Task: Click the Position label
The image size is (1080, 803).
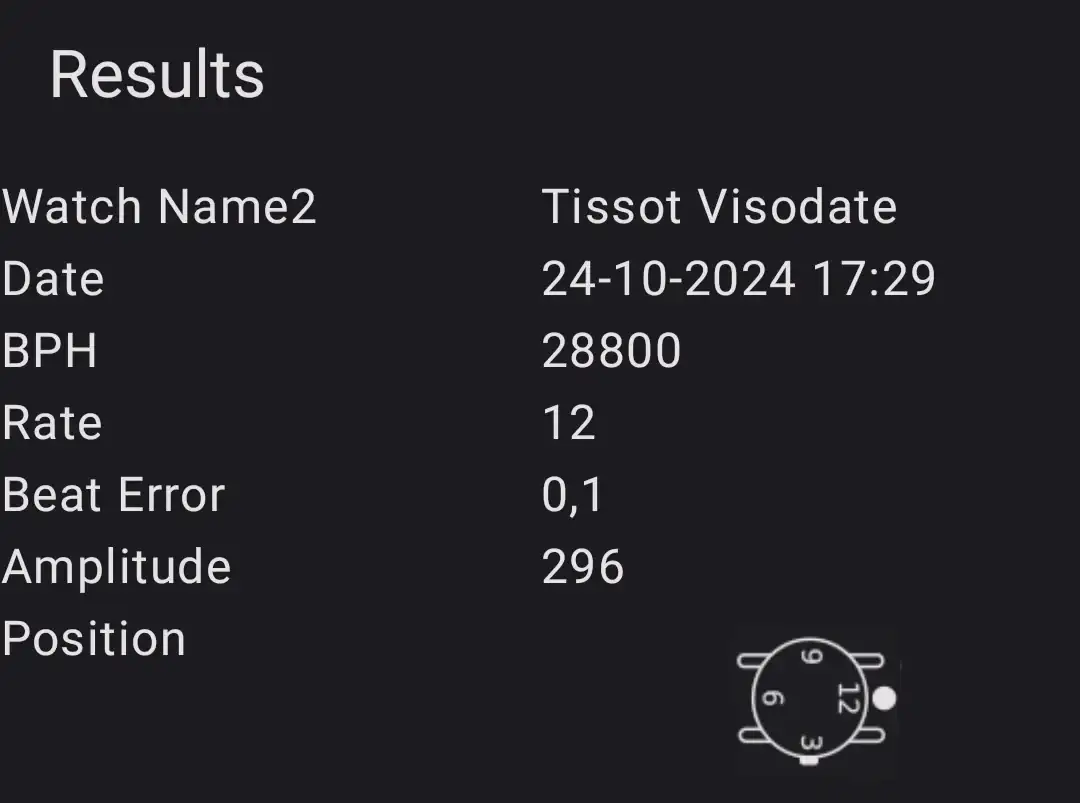Action: pos(94,638)
